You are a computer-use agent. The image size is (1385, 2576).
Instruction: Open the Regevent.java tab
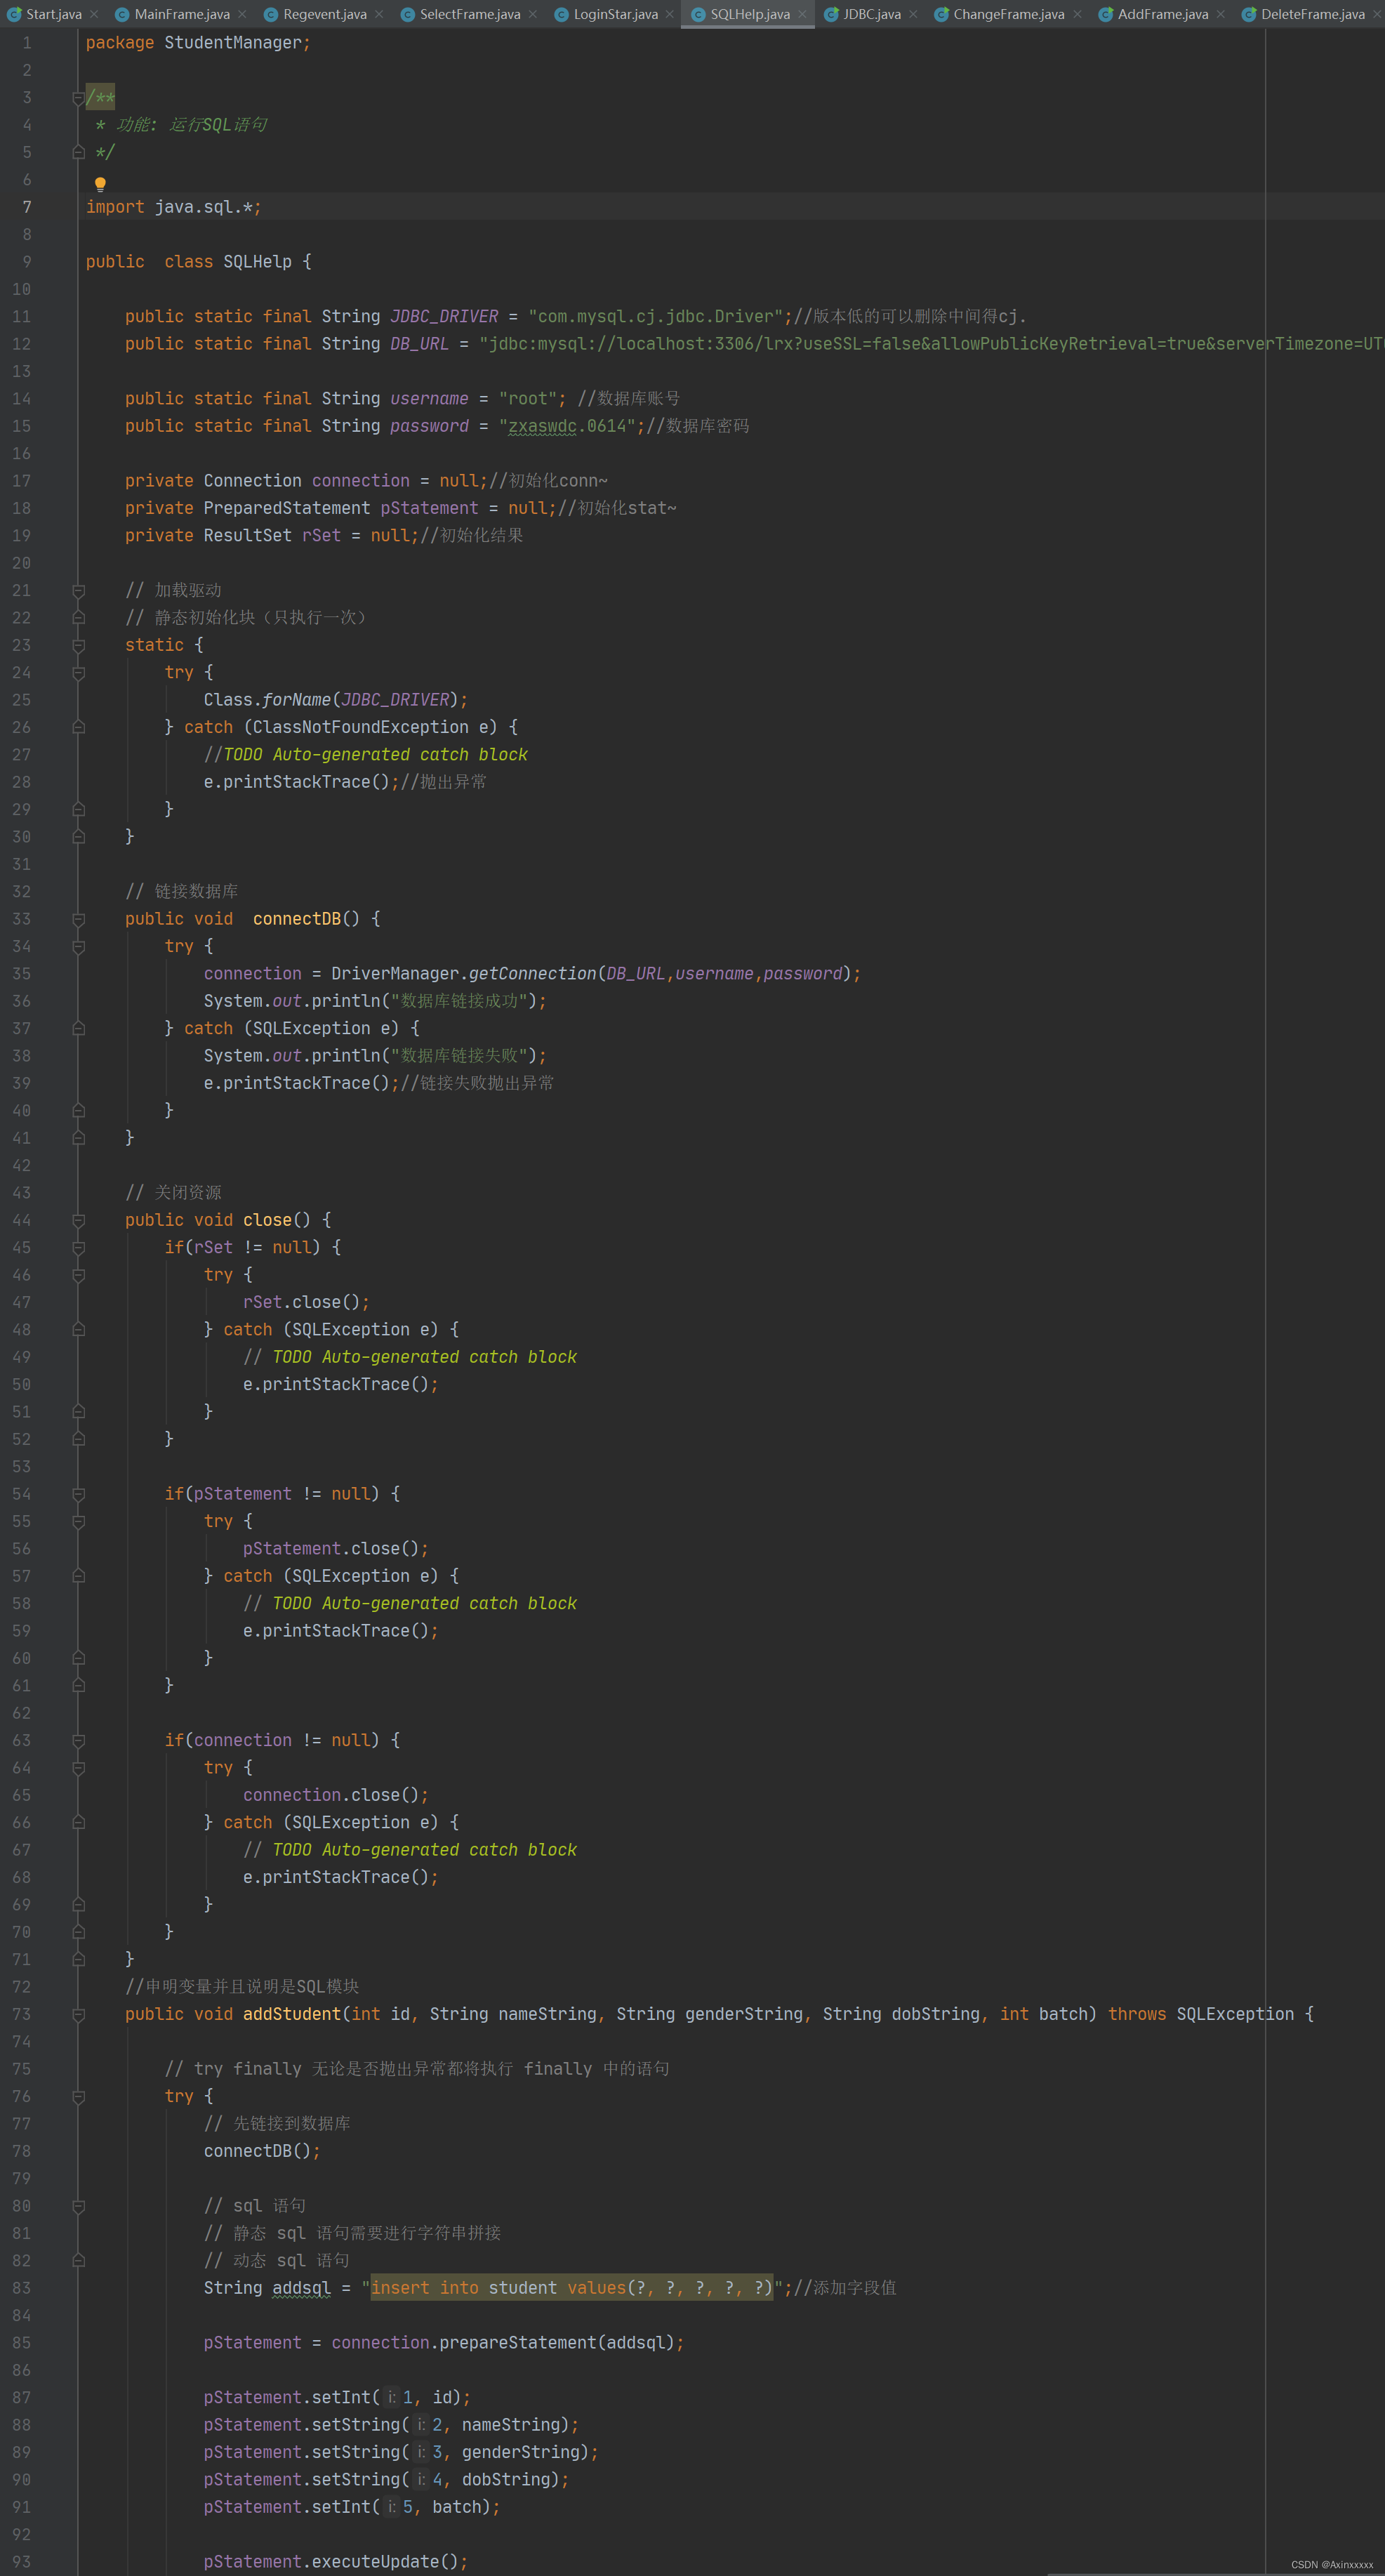pyautogui.click(x=324, y=14)
